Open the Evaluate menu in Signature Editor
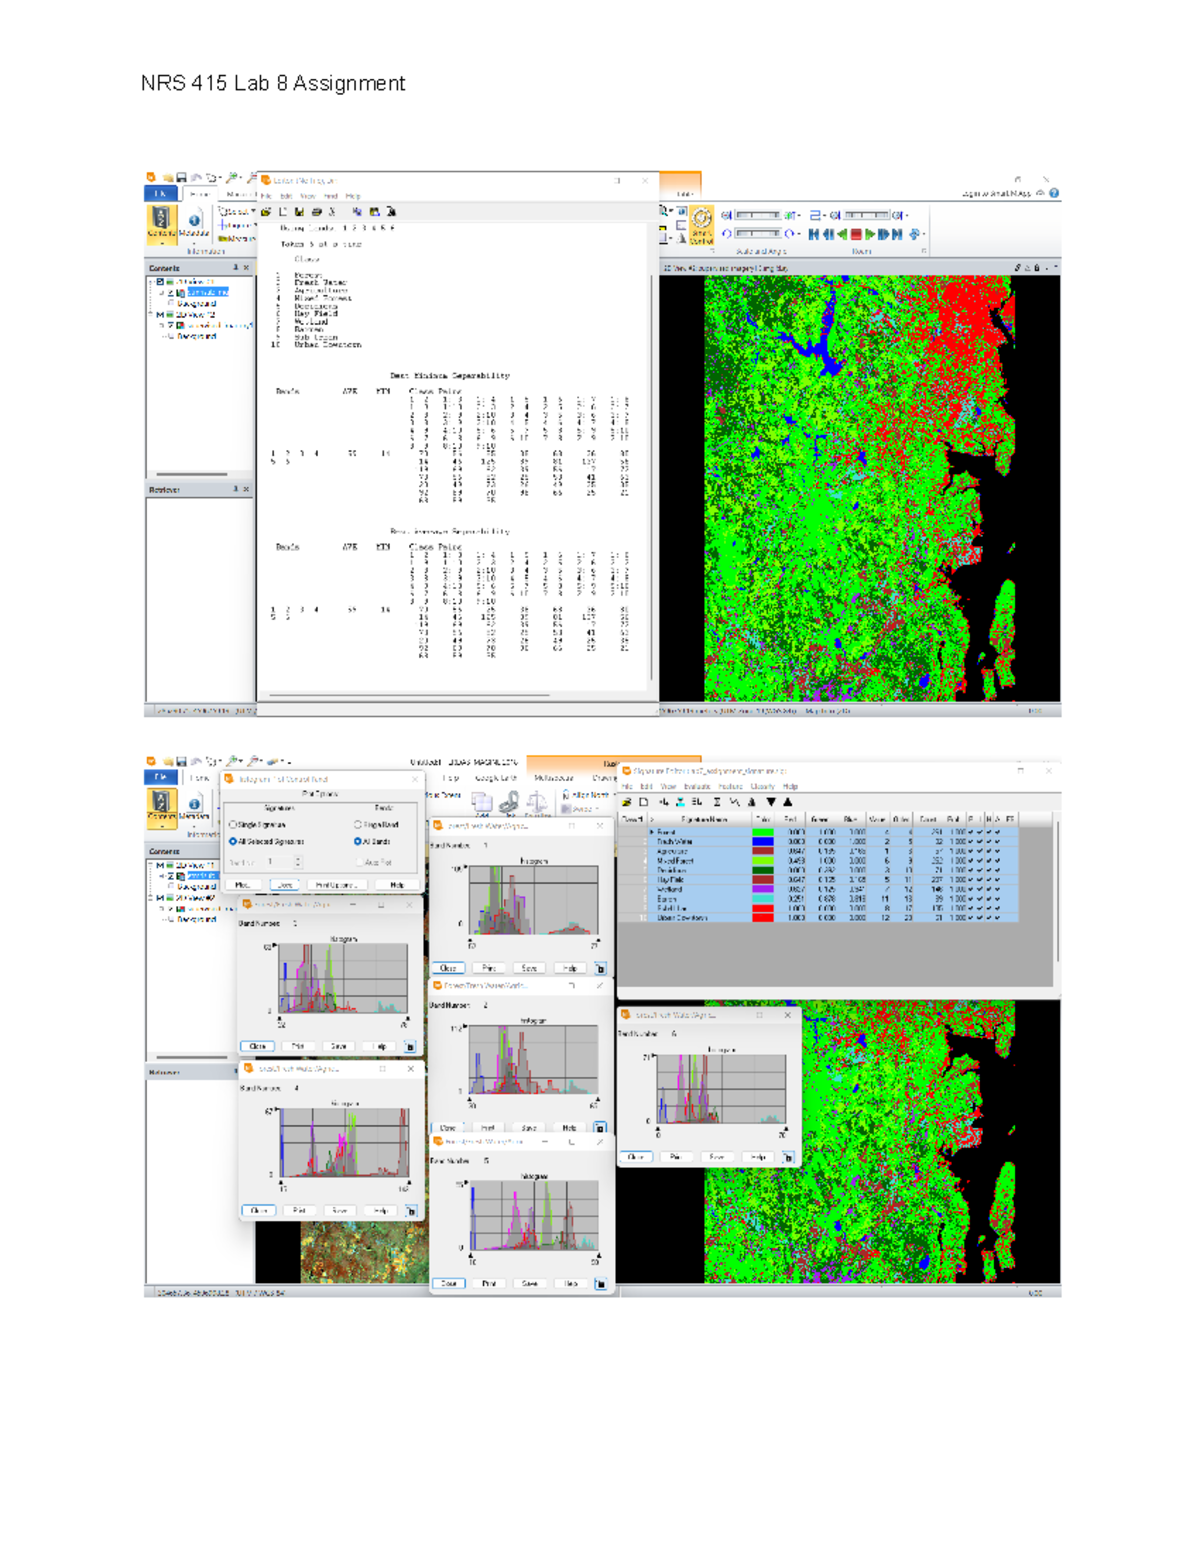 pyautogui.click(x=695, y=786)
